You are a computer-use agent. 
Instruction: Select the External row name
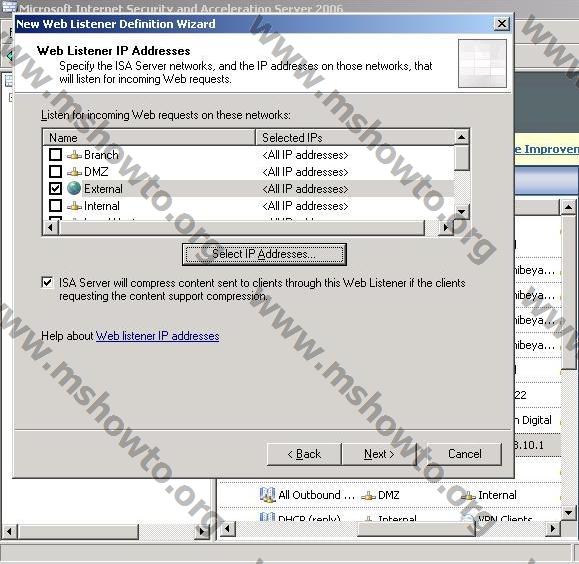click(x=103, y=189)
